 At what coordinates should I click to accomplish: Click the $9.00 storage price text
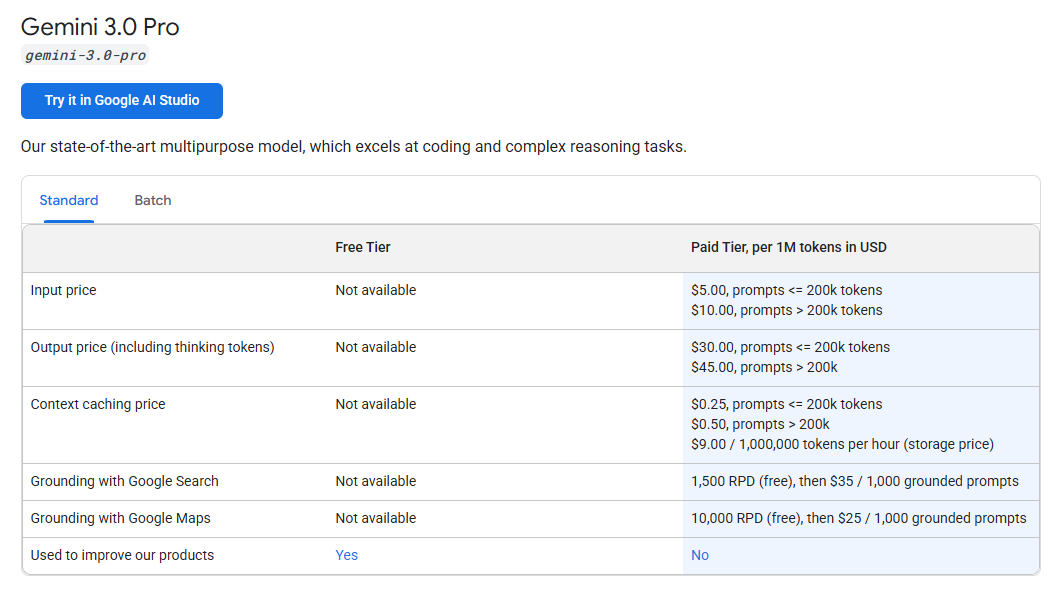point(842,444)
